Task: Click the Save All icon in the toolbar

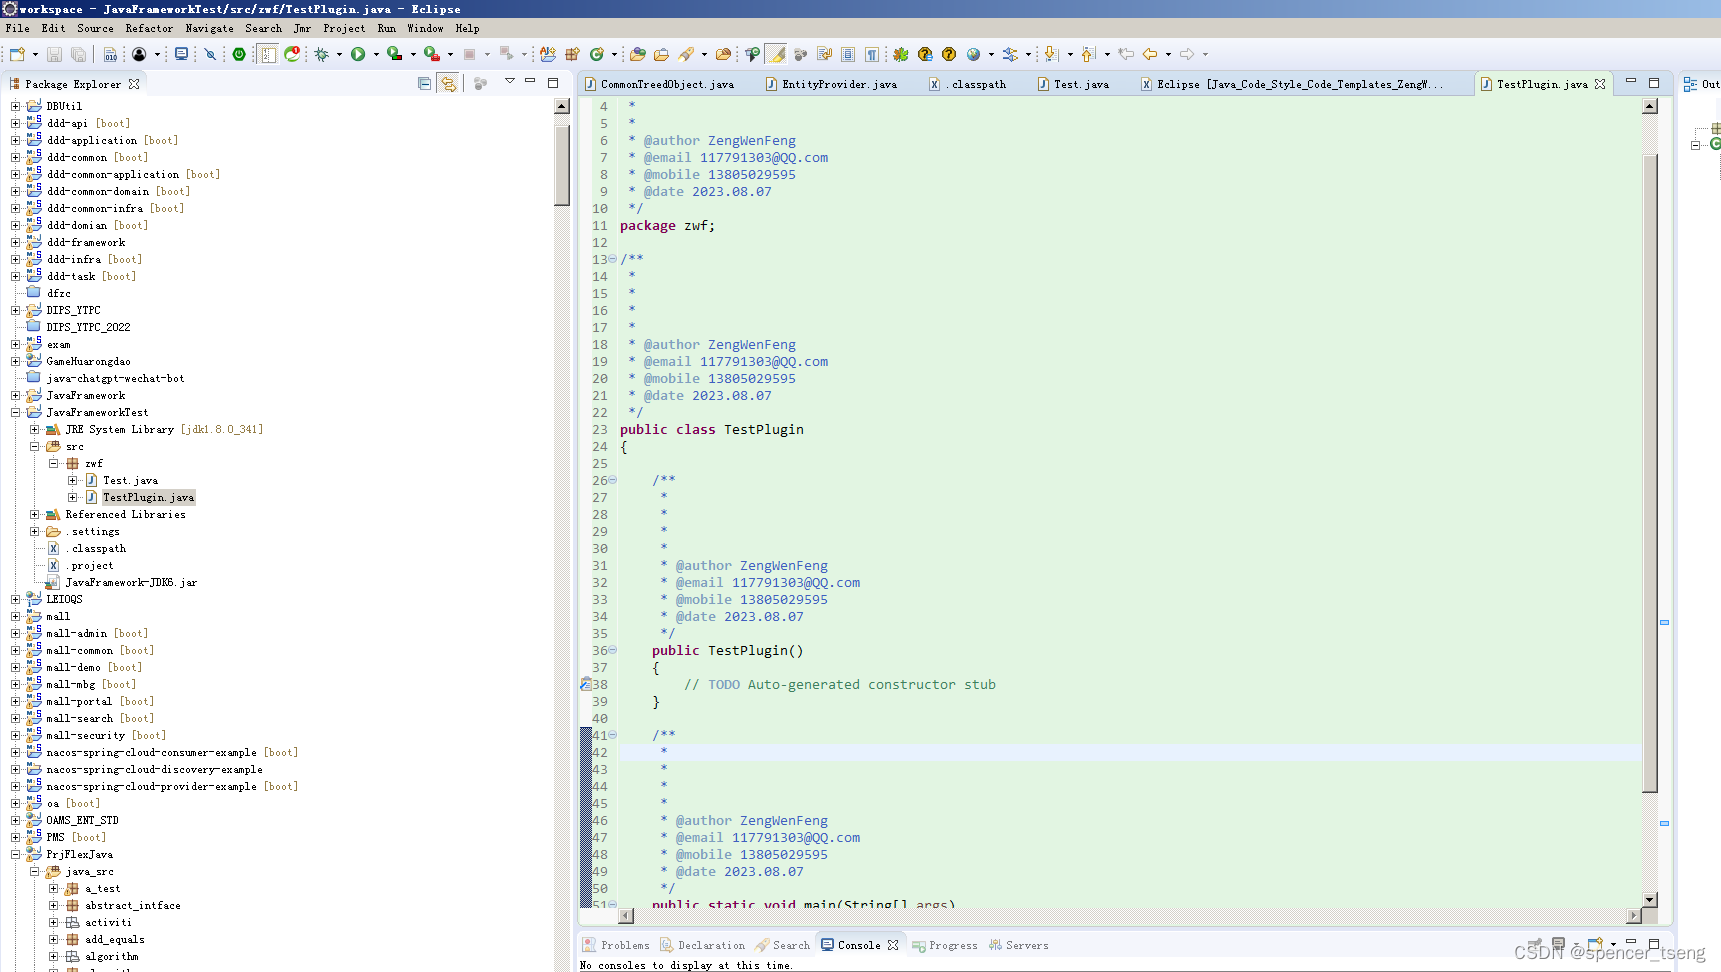Action: point(78,54)
